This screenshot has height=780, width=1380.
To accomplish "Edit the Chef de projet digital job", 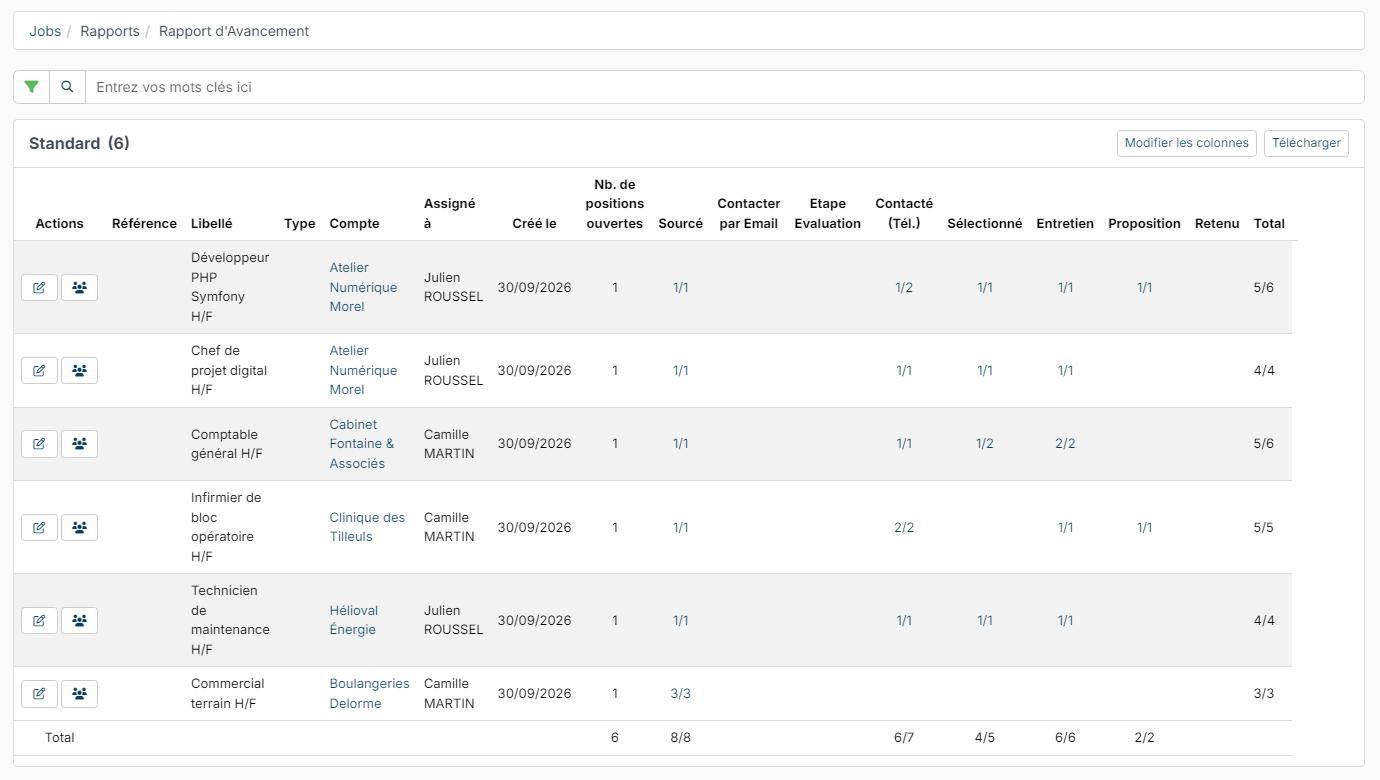I will 39,371.
